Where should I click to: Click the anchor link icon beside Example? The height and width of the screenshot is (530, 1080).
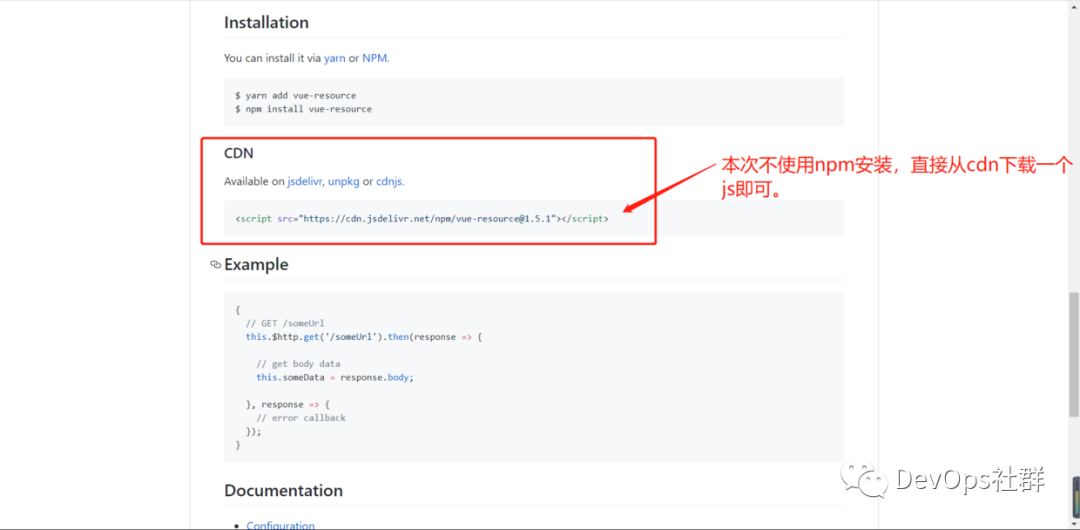(216, 265)
